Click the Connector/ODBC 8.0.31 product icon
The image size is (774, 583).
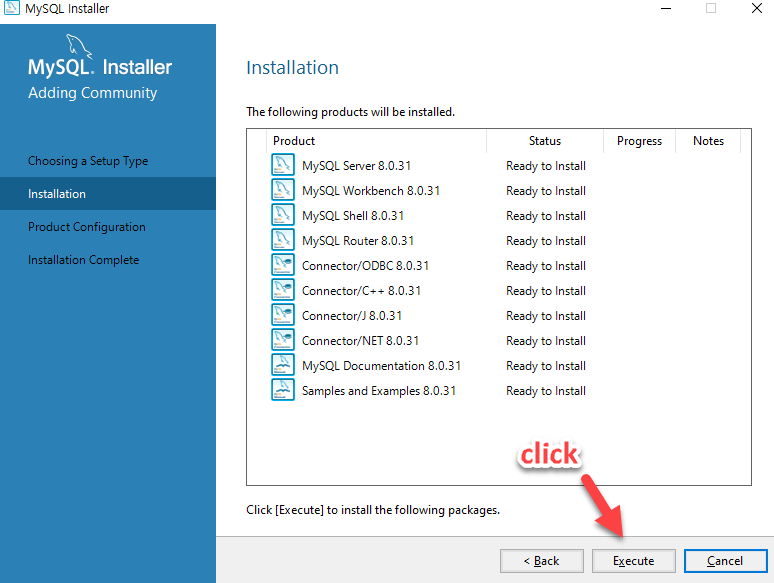click(283, 265)
